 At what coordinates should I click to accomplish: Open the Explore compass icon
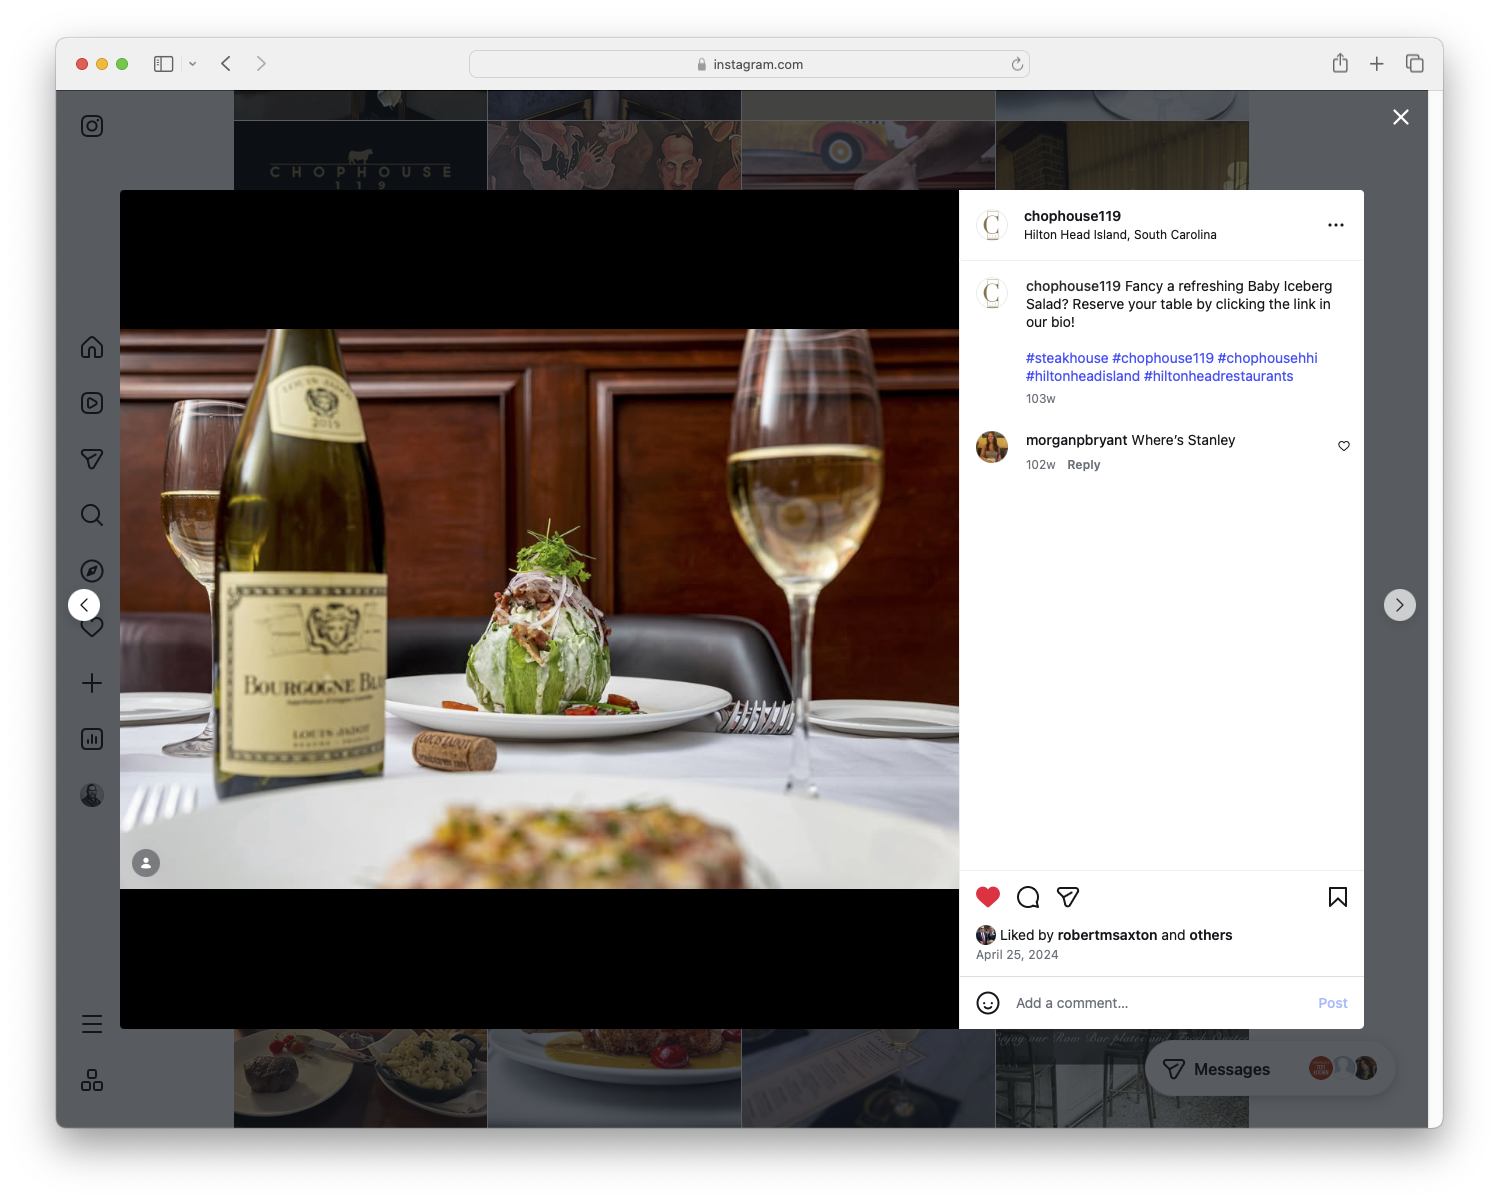91,571
